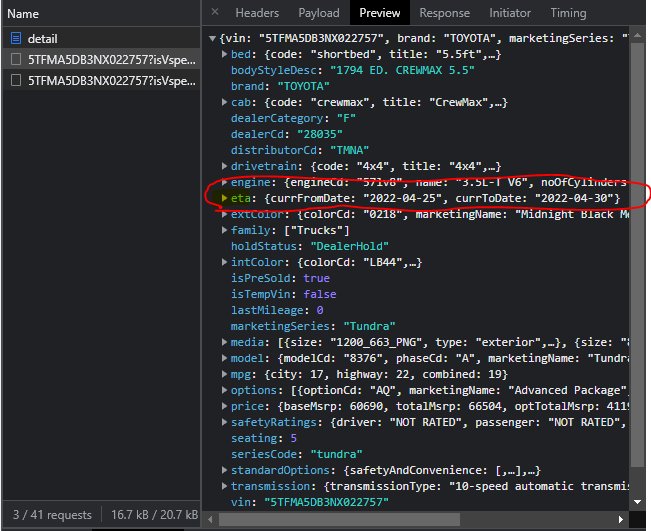The width and height of the screenshot is (651, 531).
Task: Expand the transmission object
Action: (x=224, y=486)
